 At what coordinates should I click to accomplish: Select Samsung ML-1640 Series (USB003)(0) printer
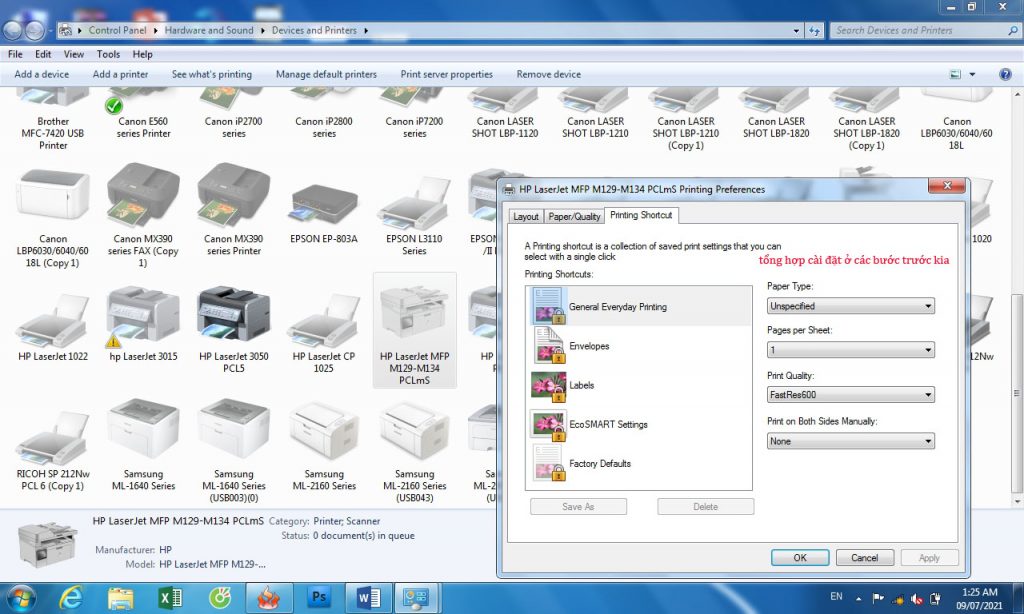coord(233,452)
